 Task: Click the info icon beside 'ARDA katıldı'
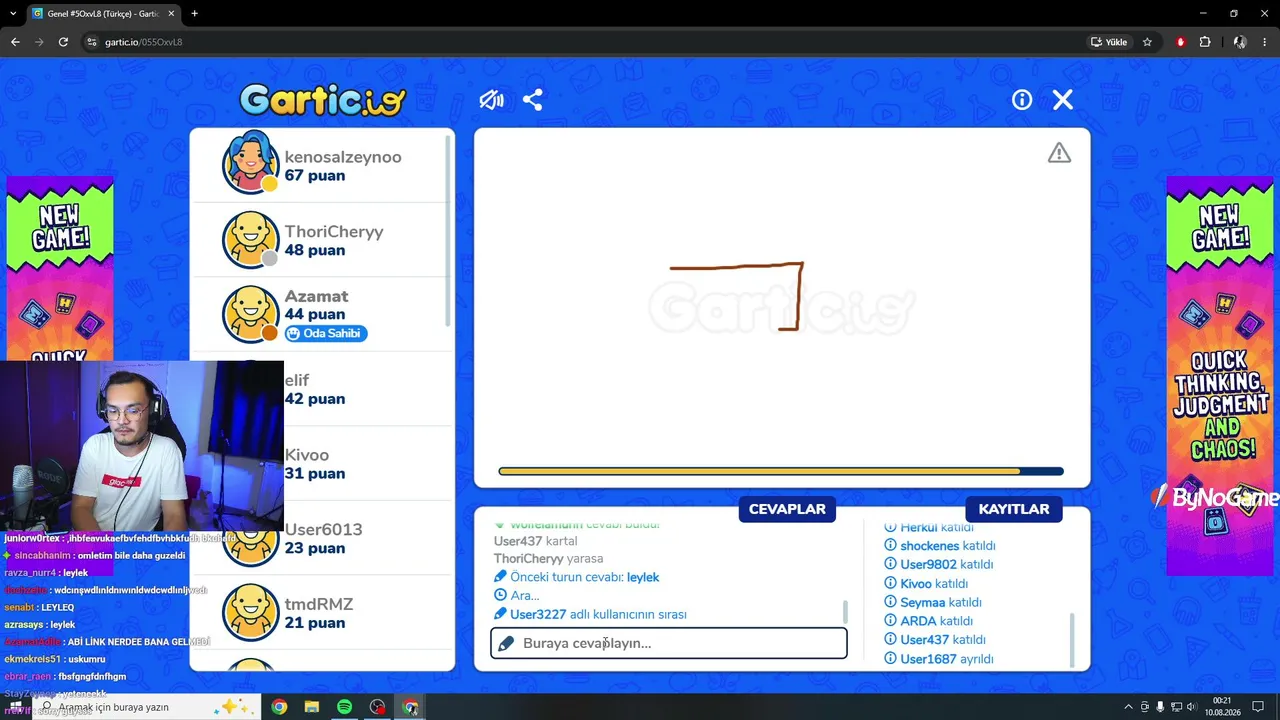tap(890, 621)
